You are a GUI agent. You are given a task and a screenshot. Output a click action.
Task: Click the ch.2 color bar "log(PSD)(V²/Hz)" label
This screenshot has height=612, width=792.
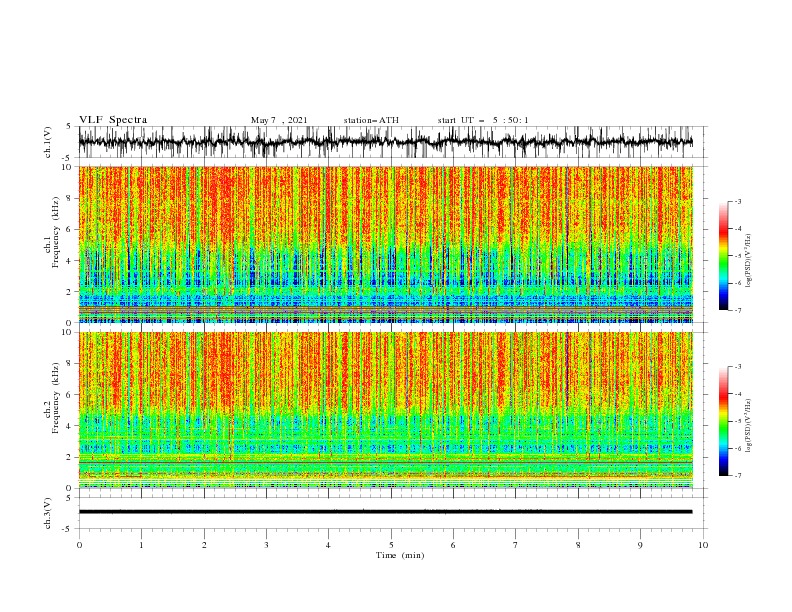749,425
